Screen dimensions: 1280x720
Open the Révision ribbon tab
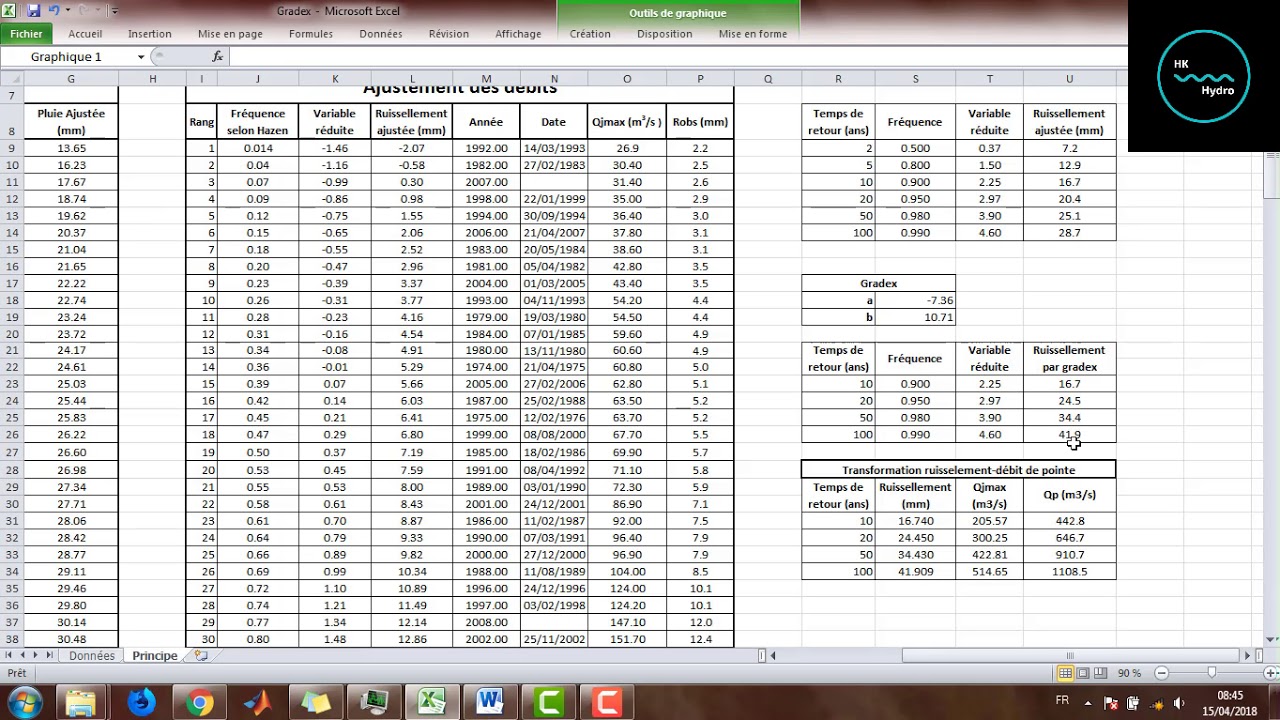point(449,34)
